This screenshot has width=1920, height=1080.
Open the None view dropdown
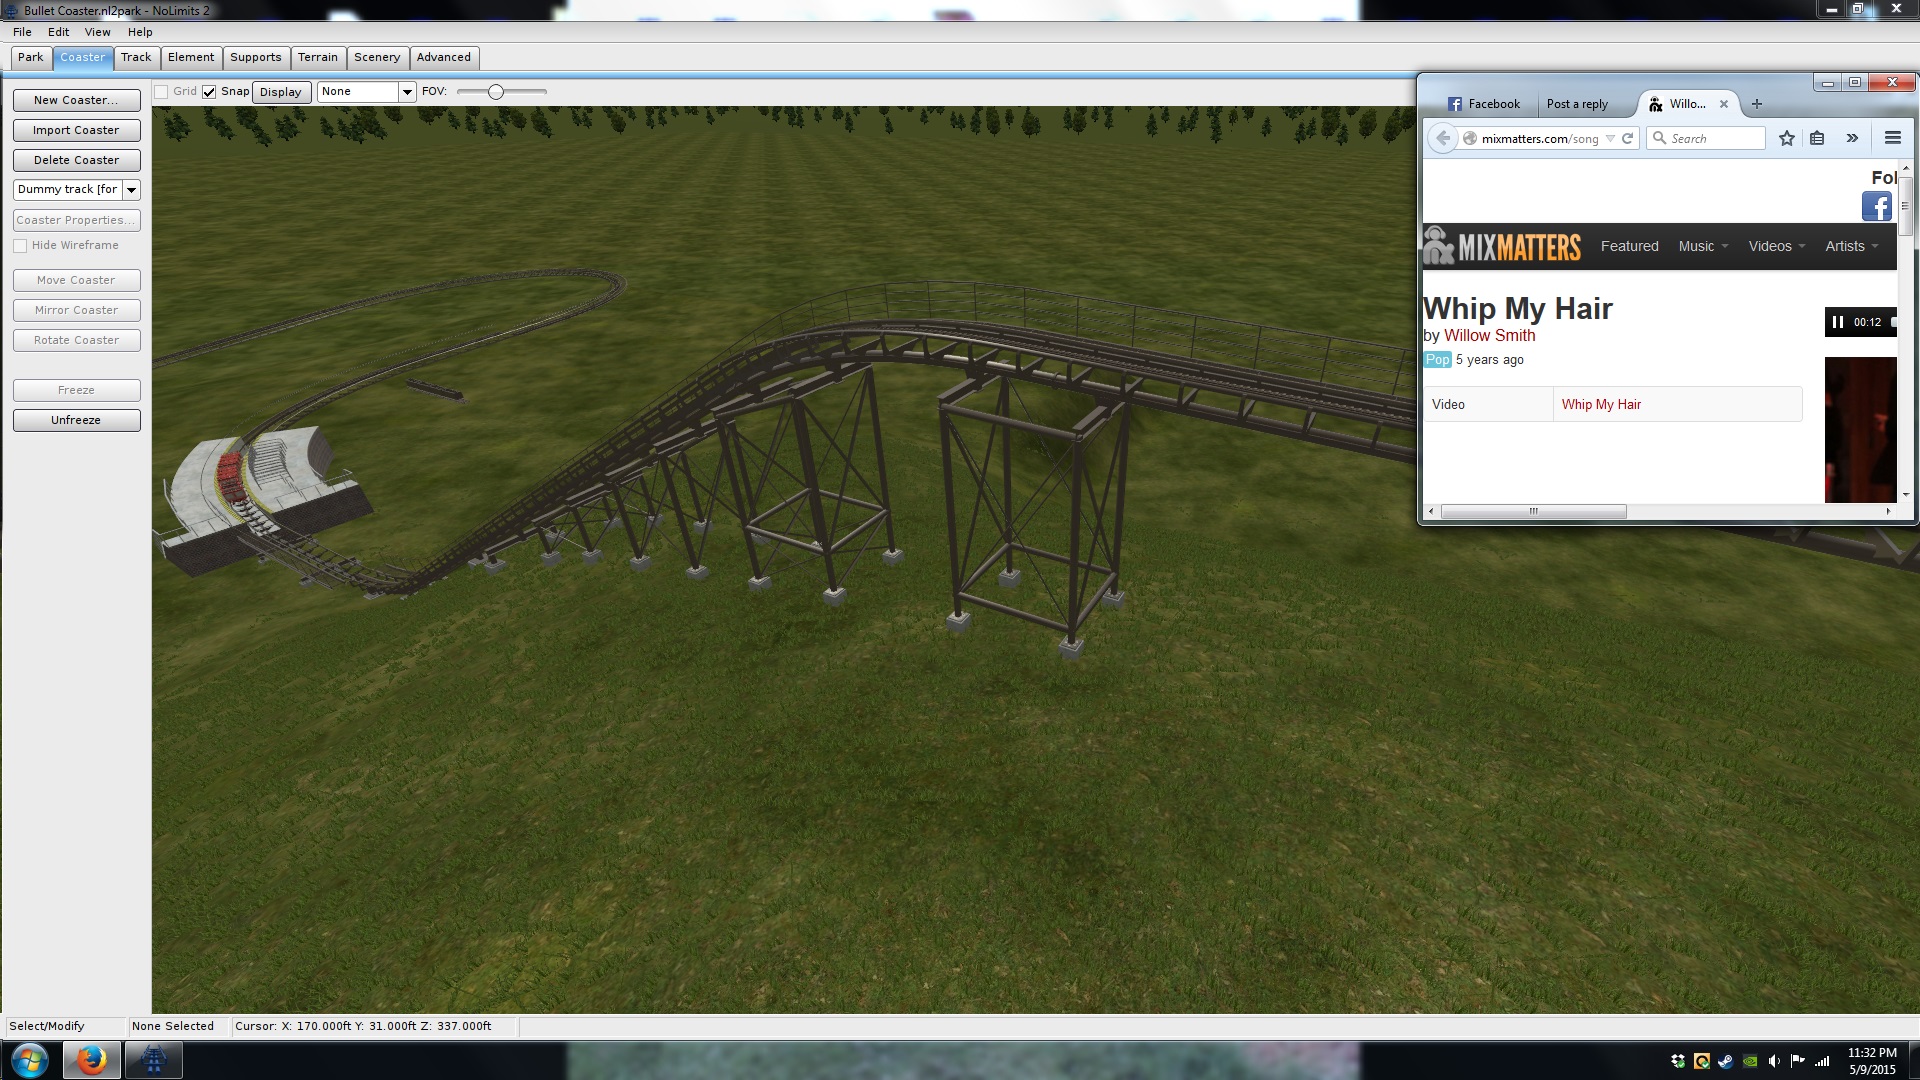[x=407, y=92]
